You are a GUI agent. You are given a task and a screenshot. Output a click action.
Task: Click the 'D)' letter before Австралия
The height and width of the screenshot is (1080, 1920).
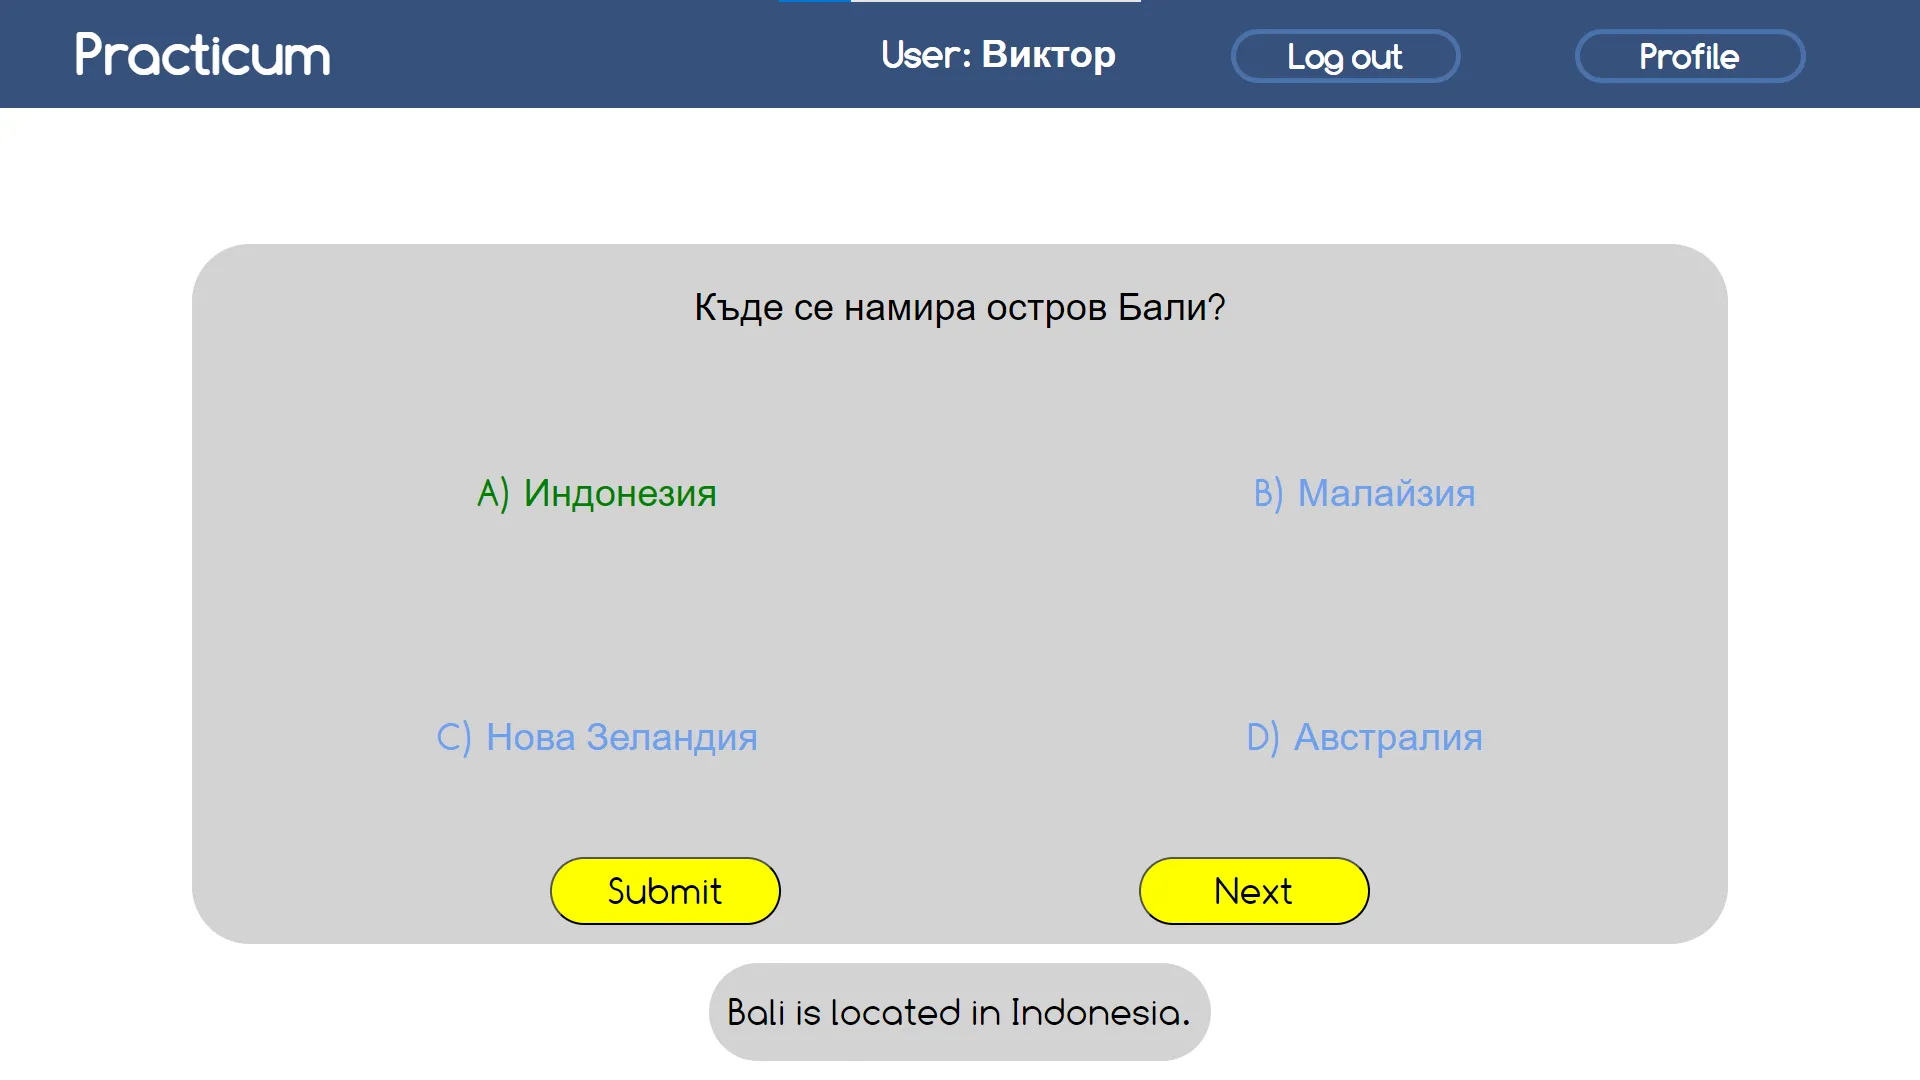click(1262, 737)
